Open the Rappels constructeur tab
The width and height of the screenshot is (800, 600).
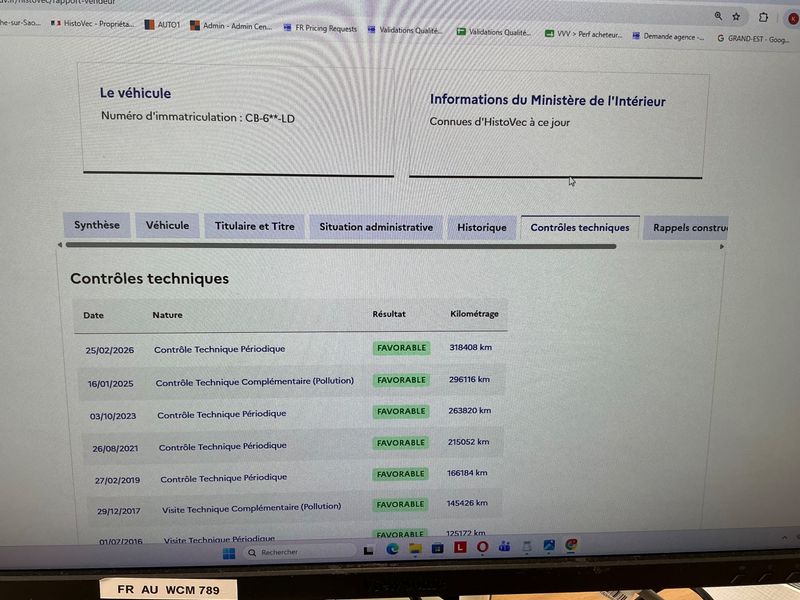coord(686,228)
